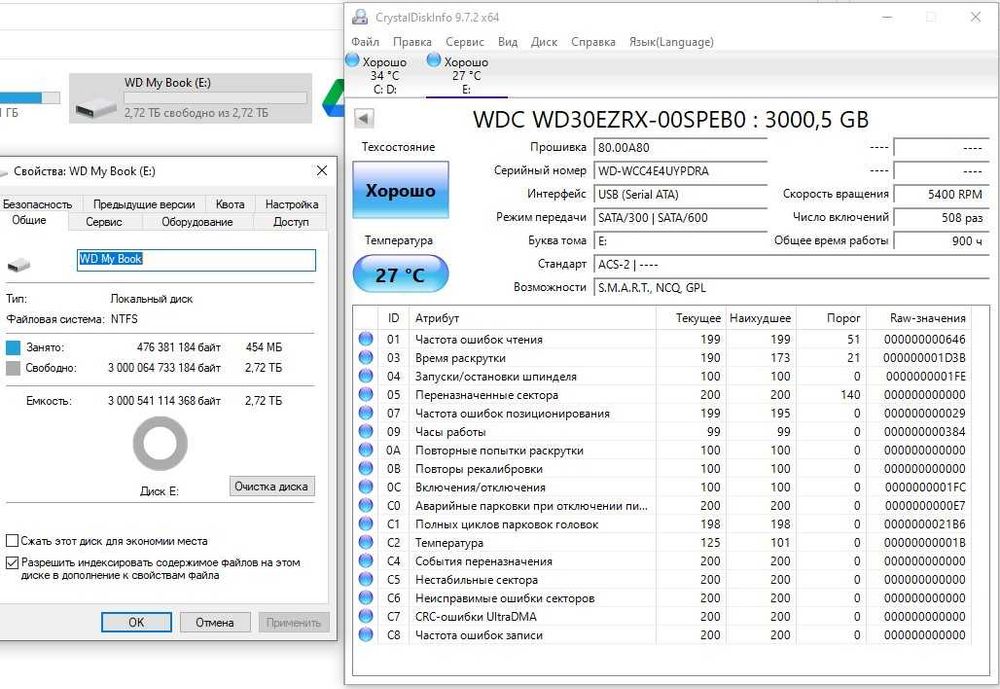Click the disk usage donut chart
The width and height of the screenshot is (1000, 689).
click(x=160, y=443)
